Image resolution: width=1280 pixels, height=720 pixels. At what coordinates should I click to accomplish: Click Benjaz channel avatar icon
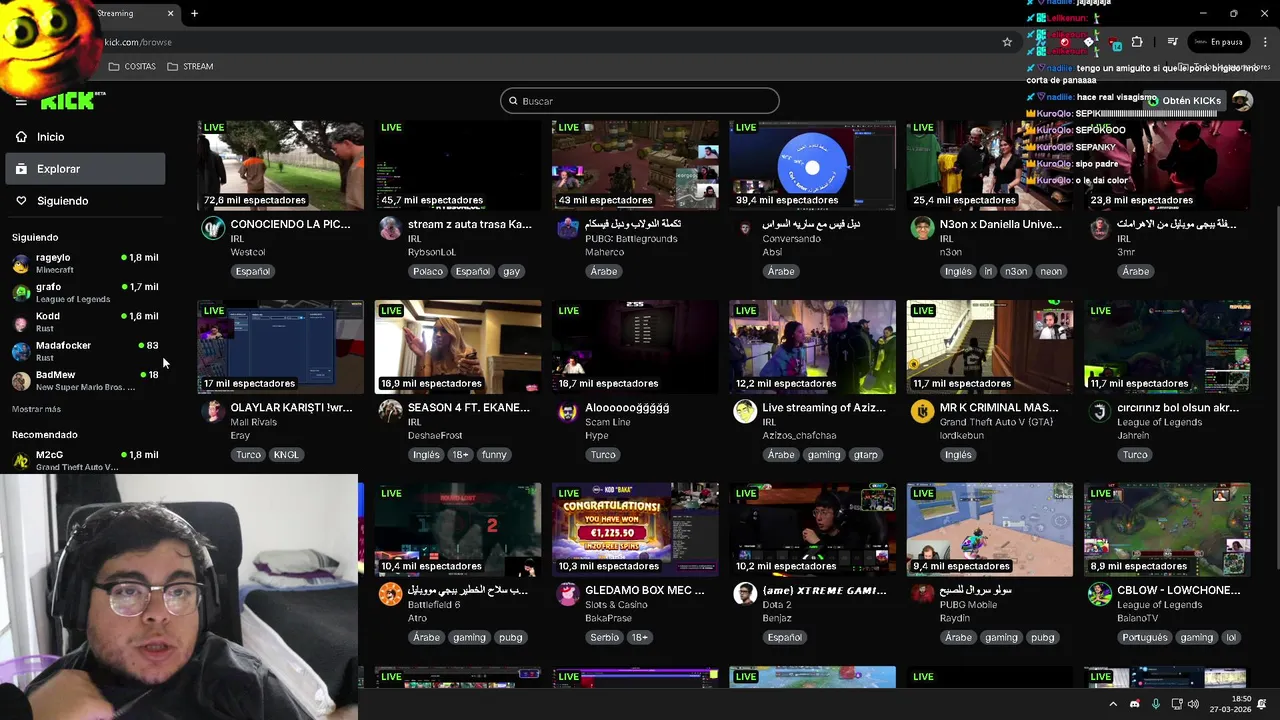click(x=745, y=595)
